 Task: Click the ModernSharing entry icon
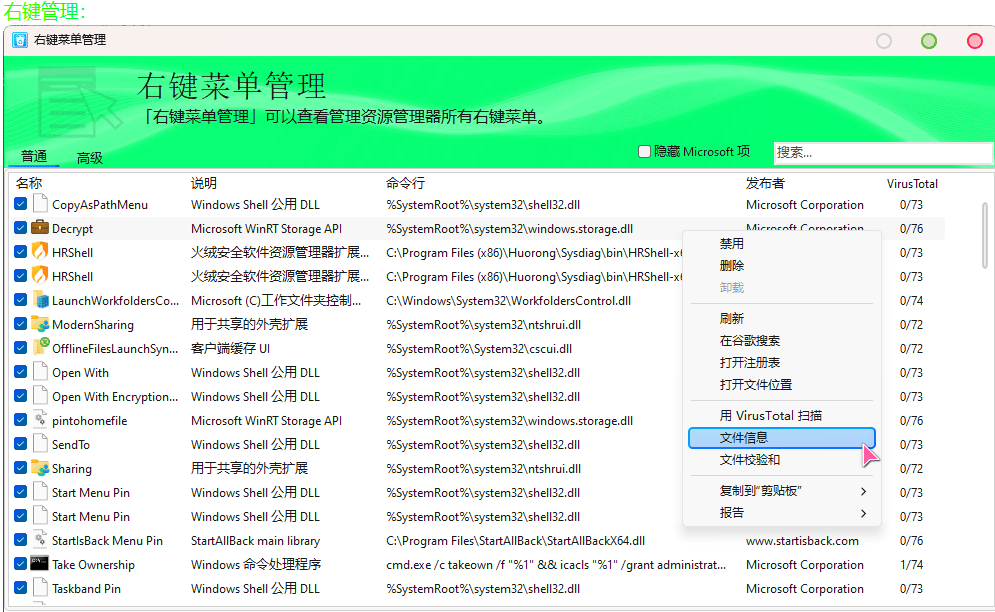pyautogui.click(x=40, y=324)
